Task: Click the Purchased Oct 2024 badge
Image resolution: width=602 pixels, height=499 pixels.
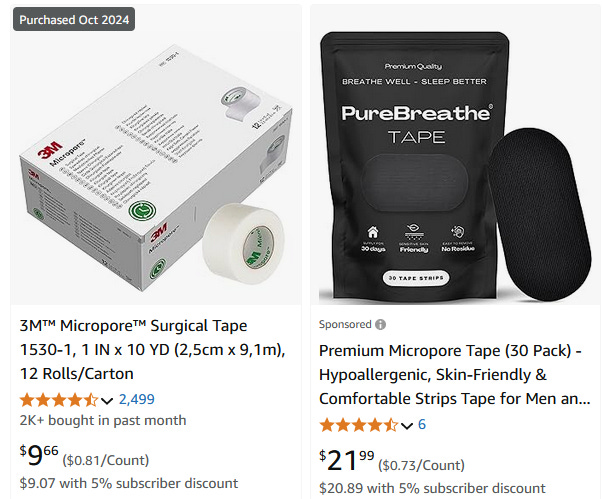Action: tap(74, 19)
